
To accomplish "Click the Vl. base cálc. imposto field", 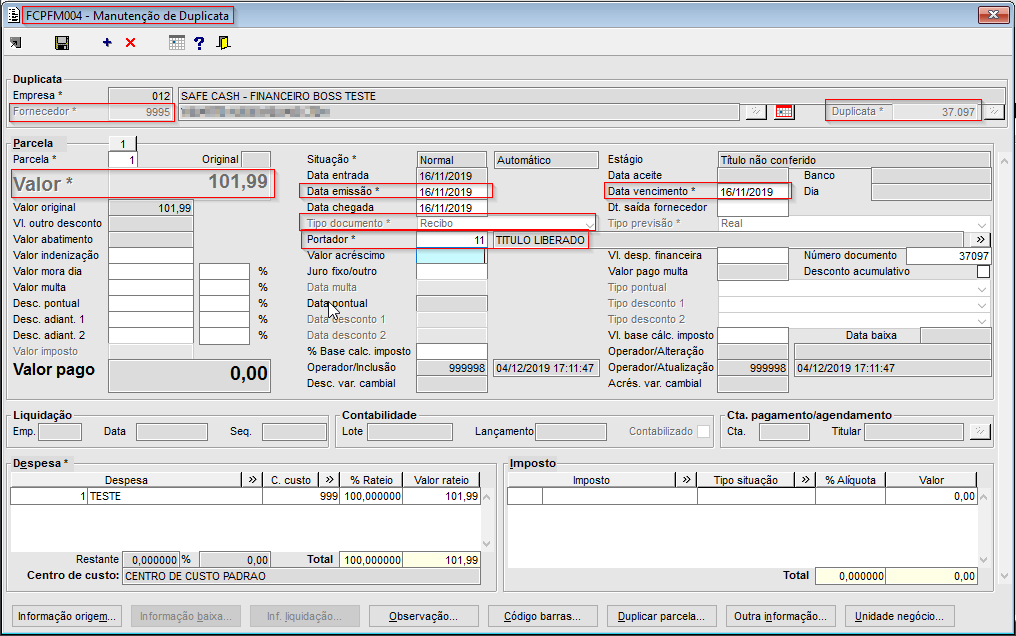I will coord(753,335).
